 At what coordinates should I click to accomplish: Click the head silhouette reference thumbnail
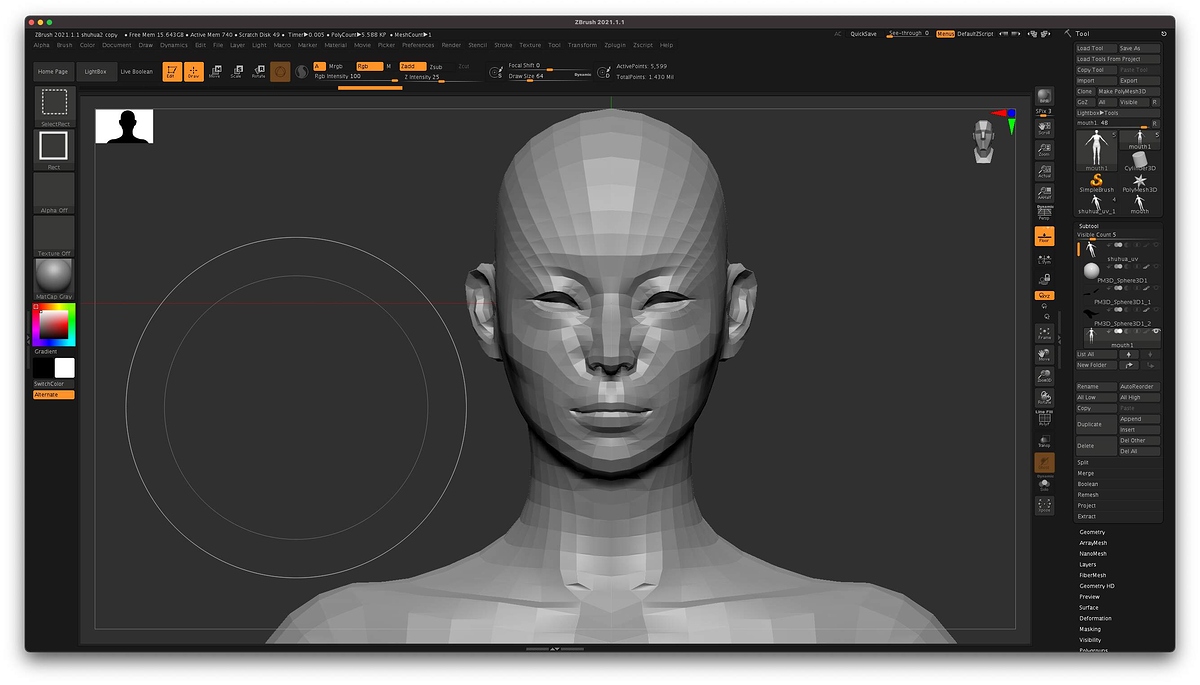124,126
